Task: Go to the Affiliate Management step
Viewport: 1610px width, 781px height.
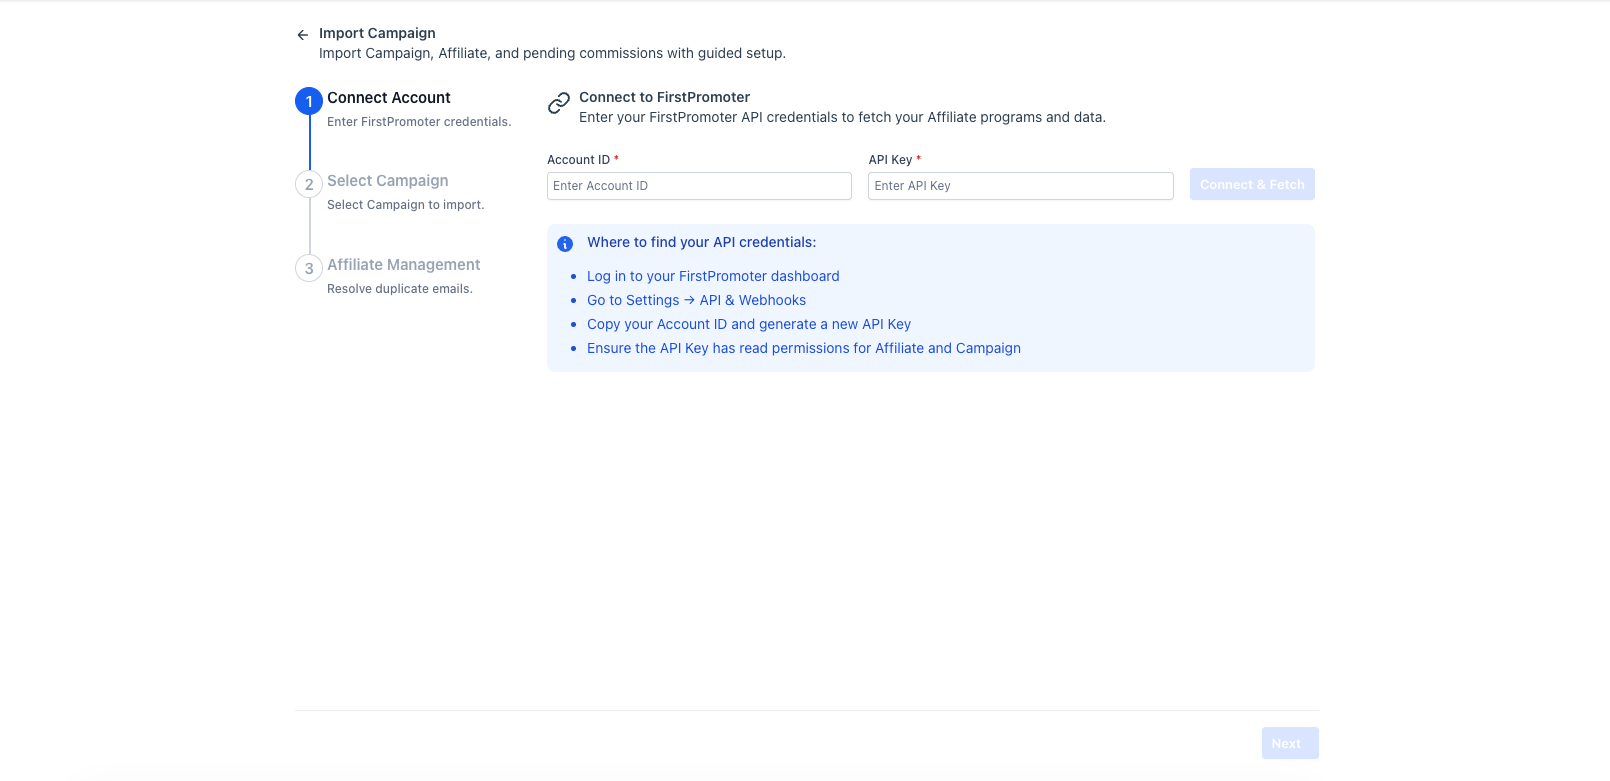Action: point(404,265)
